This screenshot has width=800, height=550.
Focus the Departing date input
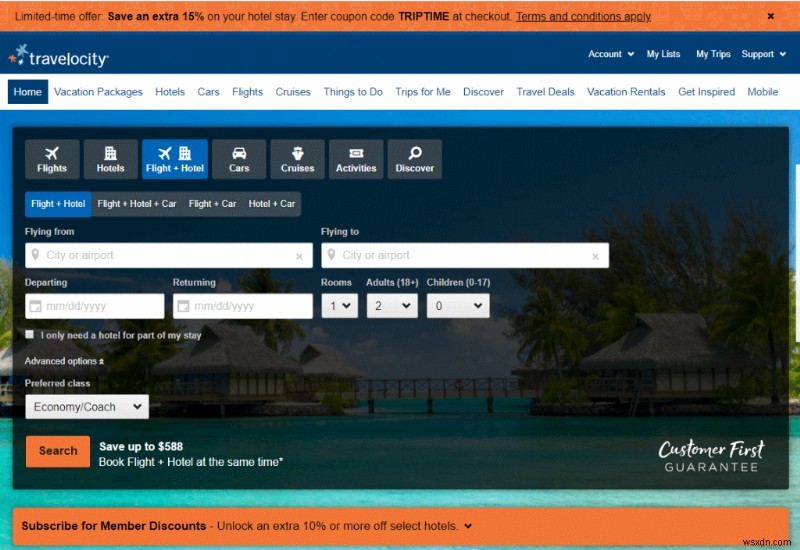(95, 306)
